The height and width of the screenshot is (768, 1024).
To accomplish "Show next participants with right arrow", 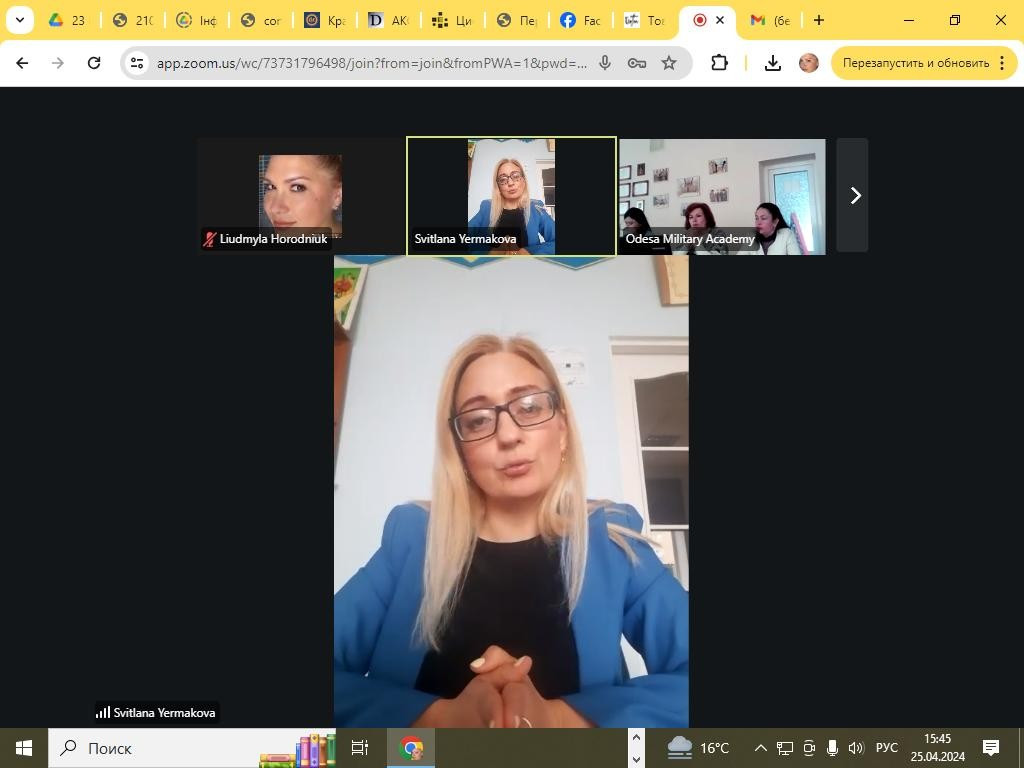I will tap(853, 195).
